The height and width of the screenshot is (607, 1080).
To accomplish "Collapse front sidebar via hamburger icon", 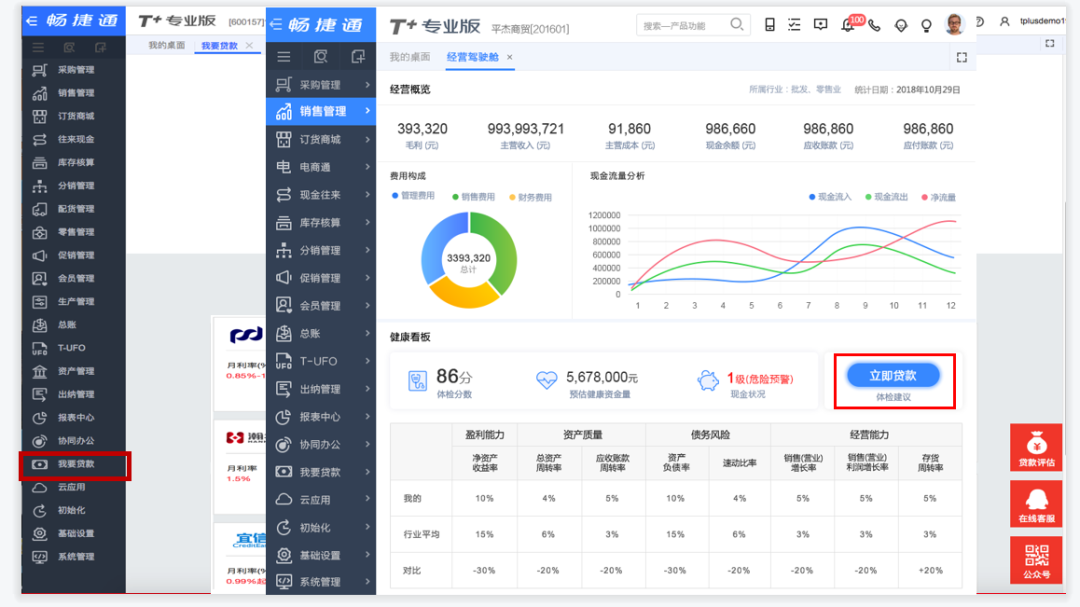I will pos(284,56).
